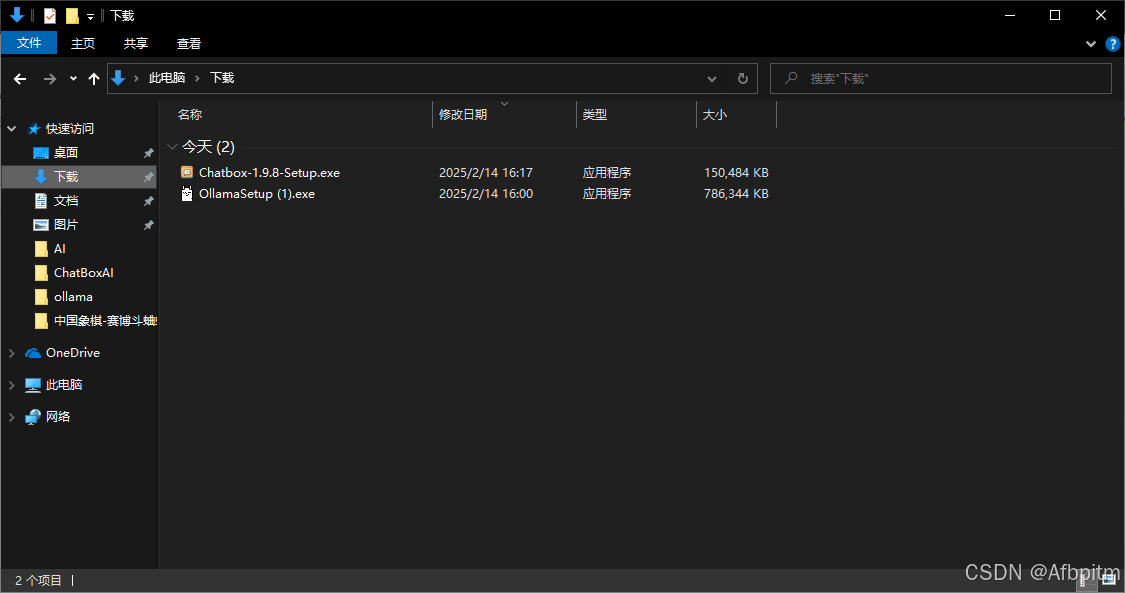Image resolution: width=1125 pixels, height=593 pixels.
Task: Expand the OneDrive tree node
Action: coord(12,353)
